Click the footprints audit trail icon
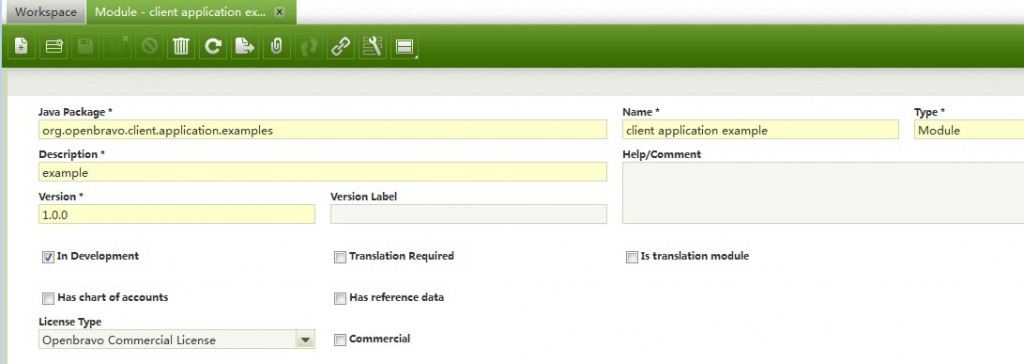1024x364 pixels. pyautogui.click(x=308, y=46)
